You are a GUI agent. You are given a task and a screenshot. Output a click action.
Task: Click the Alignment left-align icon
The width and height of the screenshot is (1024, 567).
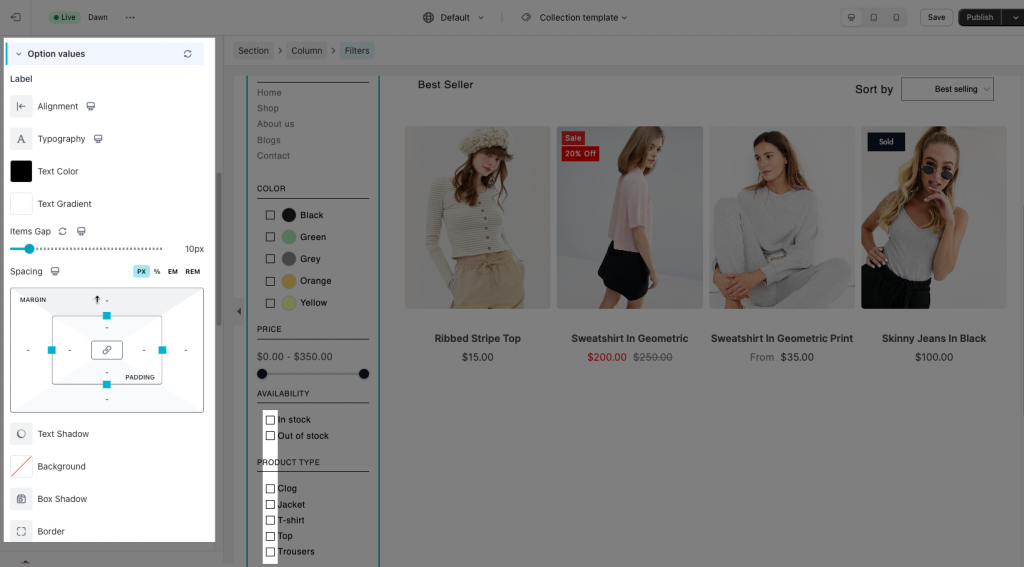[x=21, y=106]
